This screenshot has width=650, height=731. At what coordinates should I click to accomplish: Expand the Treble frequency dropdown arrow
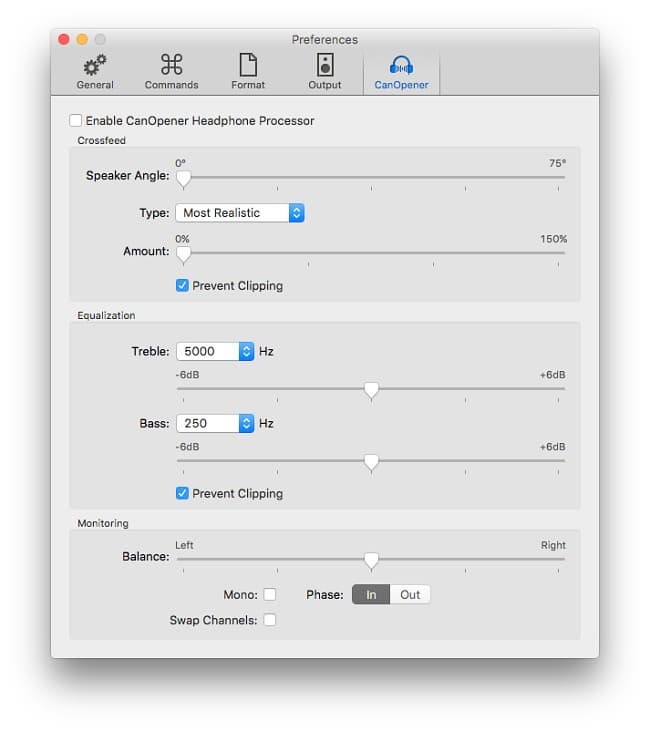click(246, 351)
